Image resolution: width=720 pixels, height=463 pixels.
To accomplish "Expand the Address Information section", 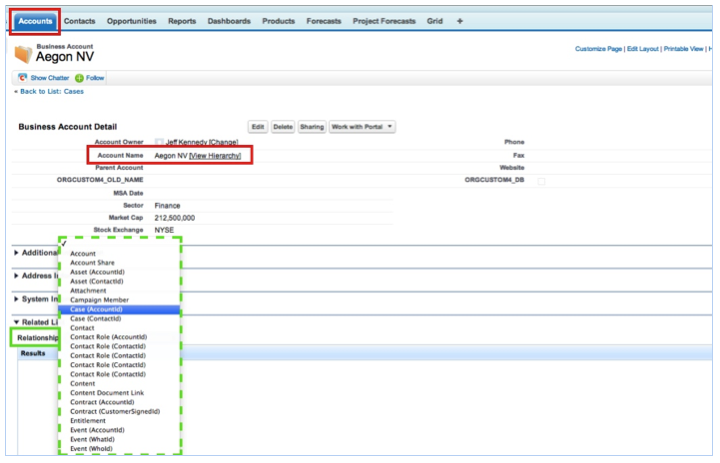I will pos(17,275).
